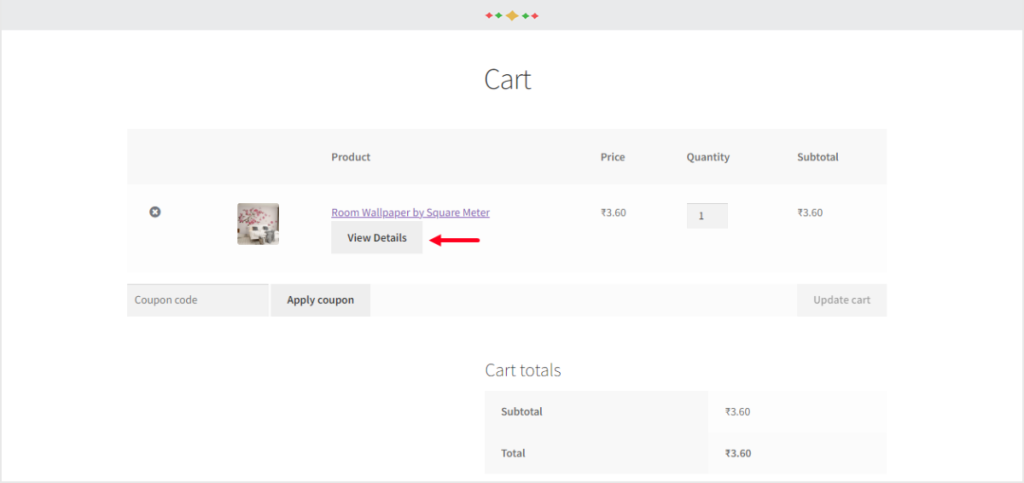Select the Total label in Cart totals
This screenshot has width=1024, height=483.
click(x=513, y=453)
